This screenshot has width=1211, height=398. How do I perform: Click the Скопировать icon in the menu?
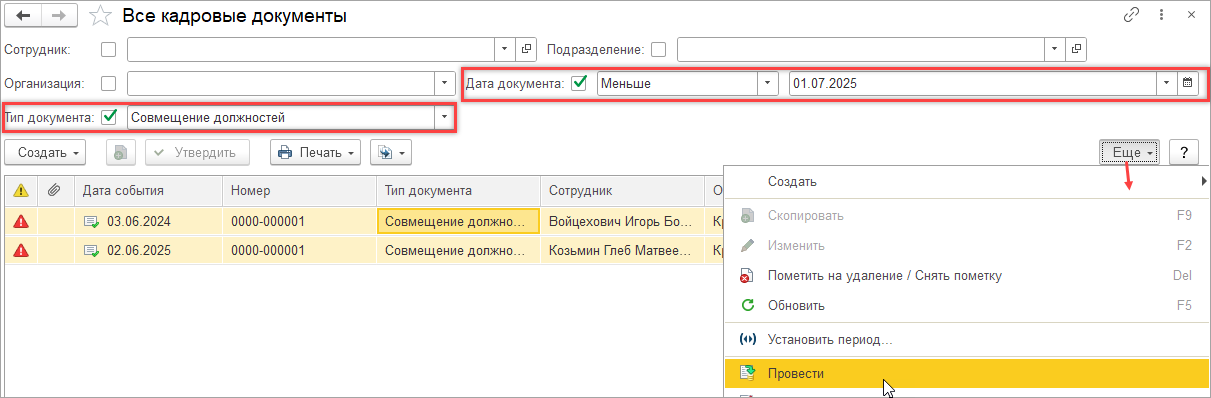coord(746,216)
